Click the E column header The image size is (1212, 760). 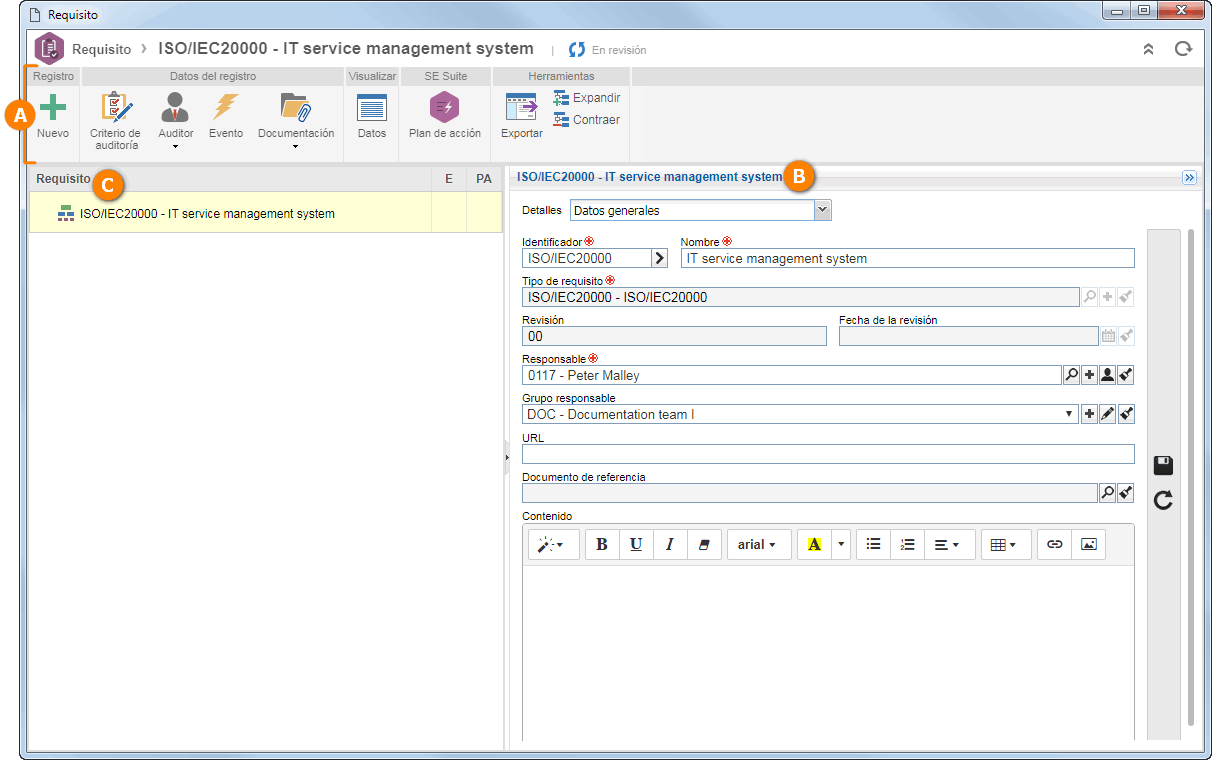[x=449, y=179]
